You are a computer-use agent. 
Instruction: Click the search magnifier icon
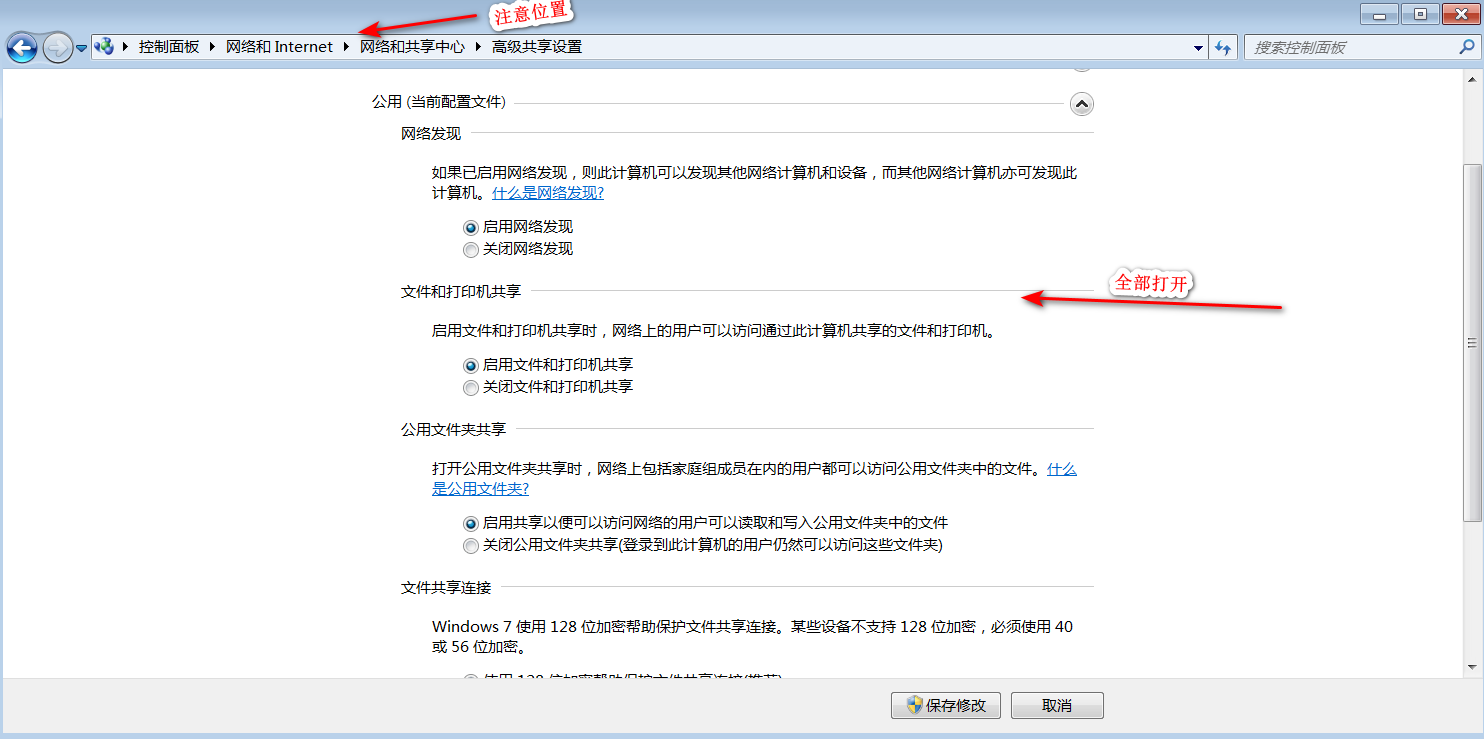pos(1466,47)
